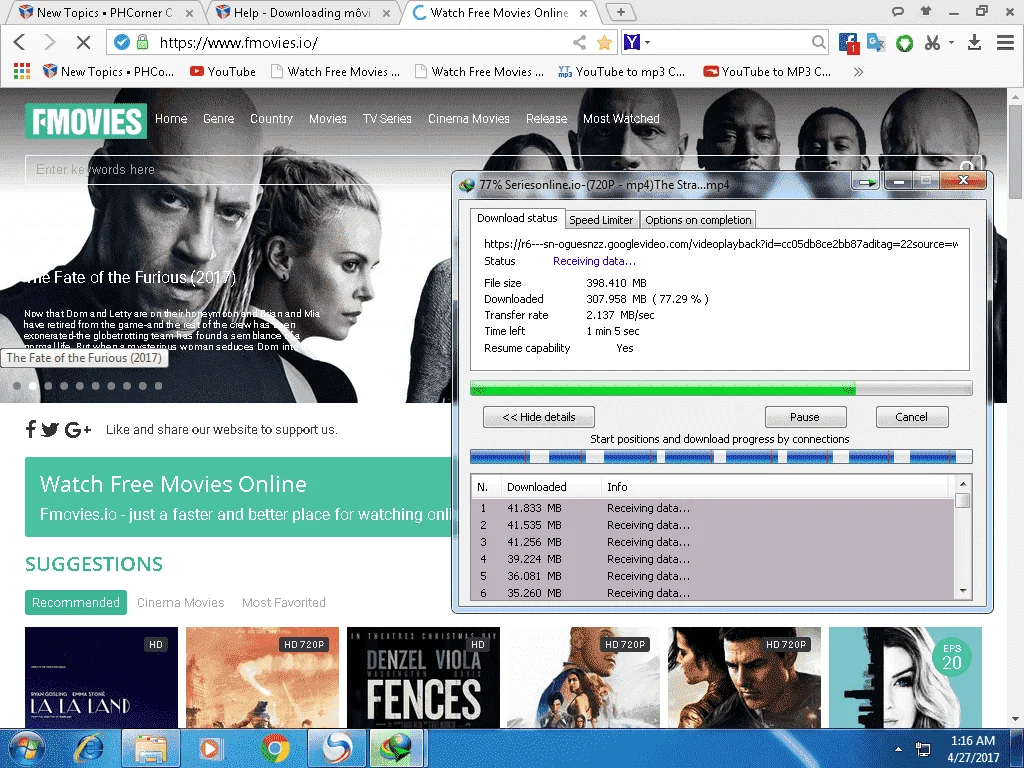
Task: Click Hide details button
Action: [x=539, y=417]
